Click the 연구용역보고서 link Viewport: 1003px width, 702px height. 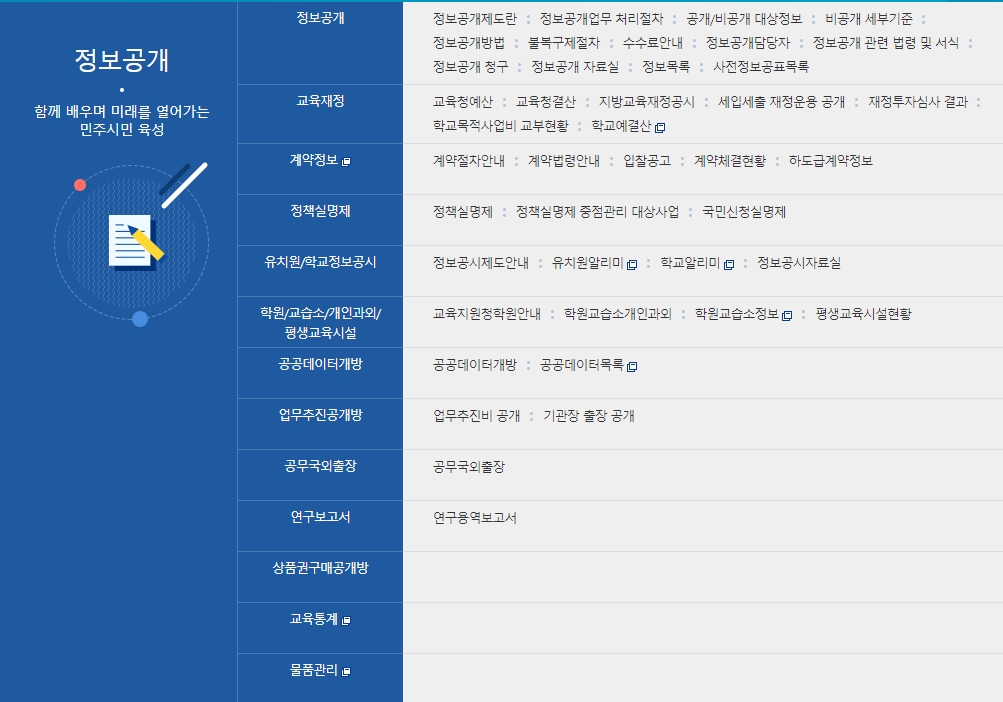[x=475, y=520]
